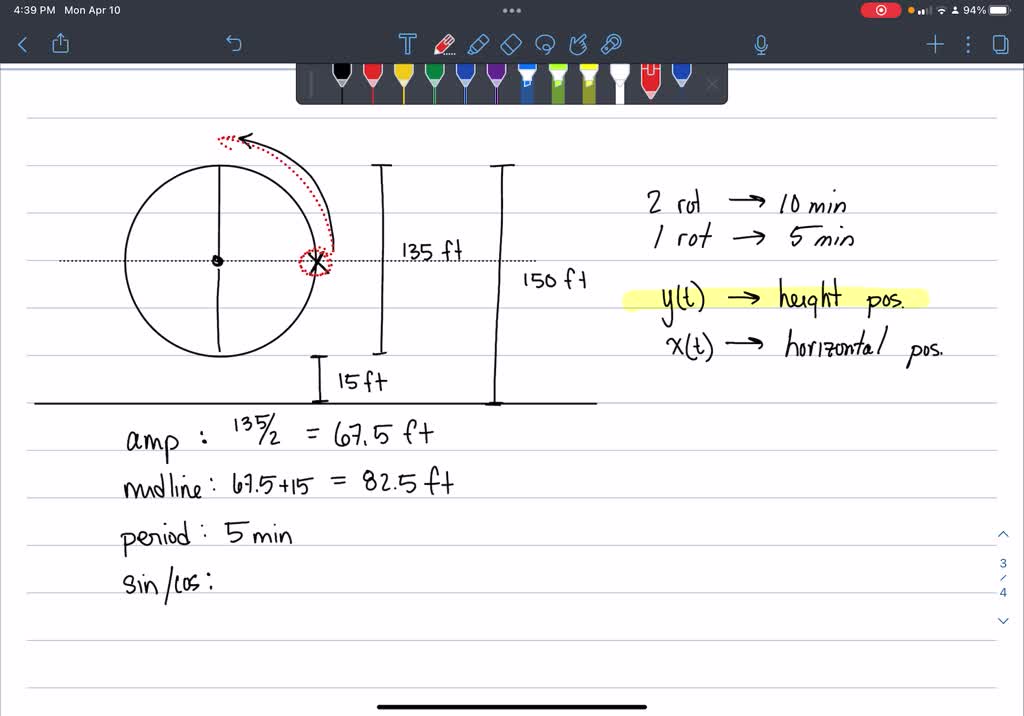The height and width of the screenshot is (716, 1024).
Task: Tap the red screen recording indicator
Action: coord(880,10)
